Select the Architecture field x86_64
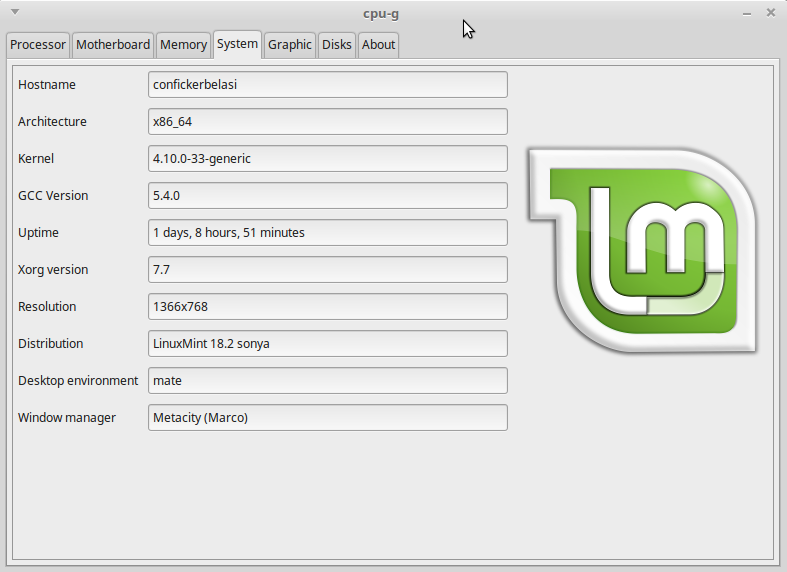The width and height of the screenshot is (787, 572). 328,121
